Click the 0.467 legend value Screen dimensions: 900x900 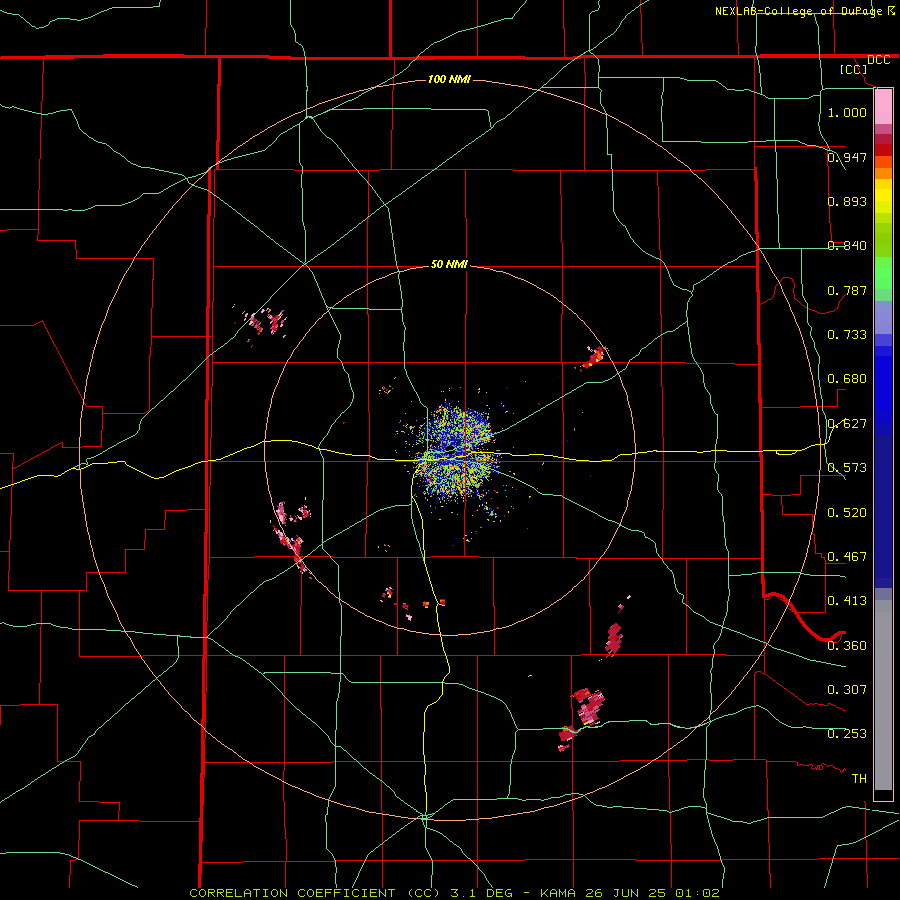[x=847, y=556]
